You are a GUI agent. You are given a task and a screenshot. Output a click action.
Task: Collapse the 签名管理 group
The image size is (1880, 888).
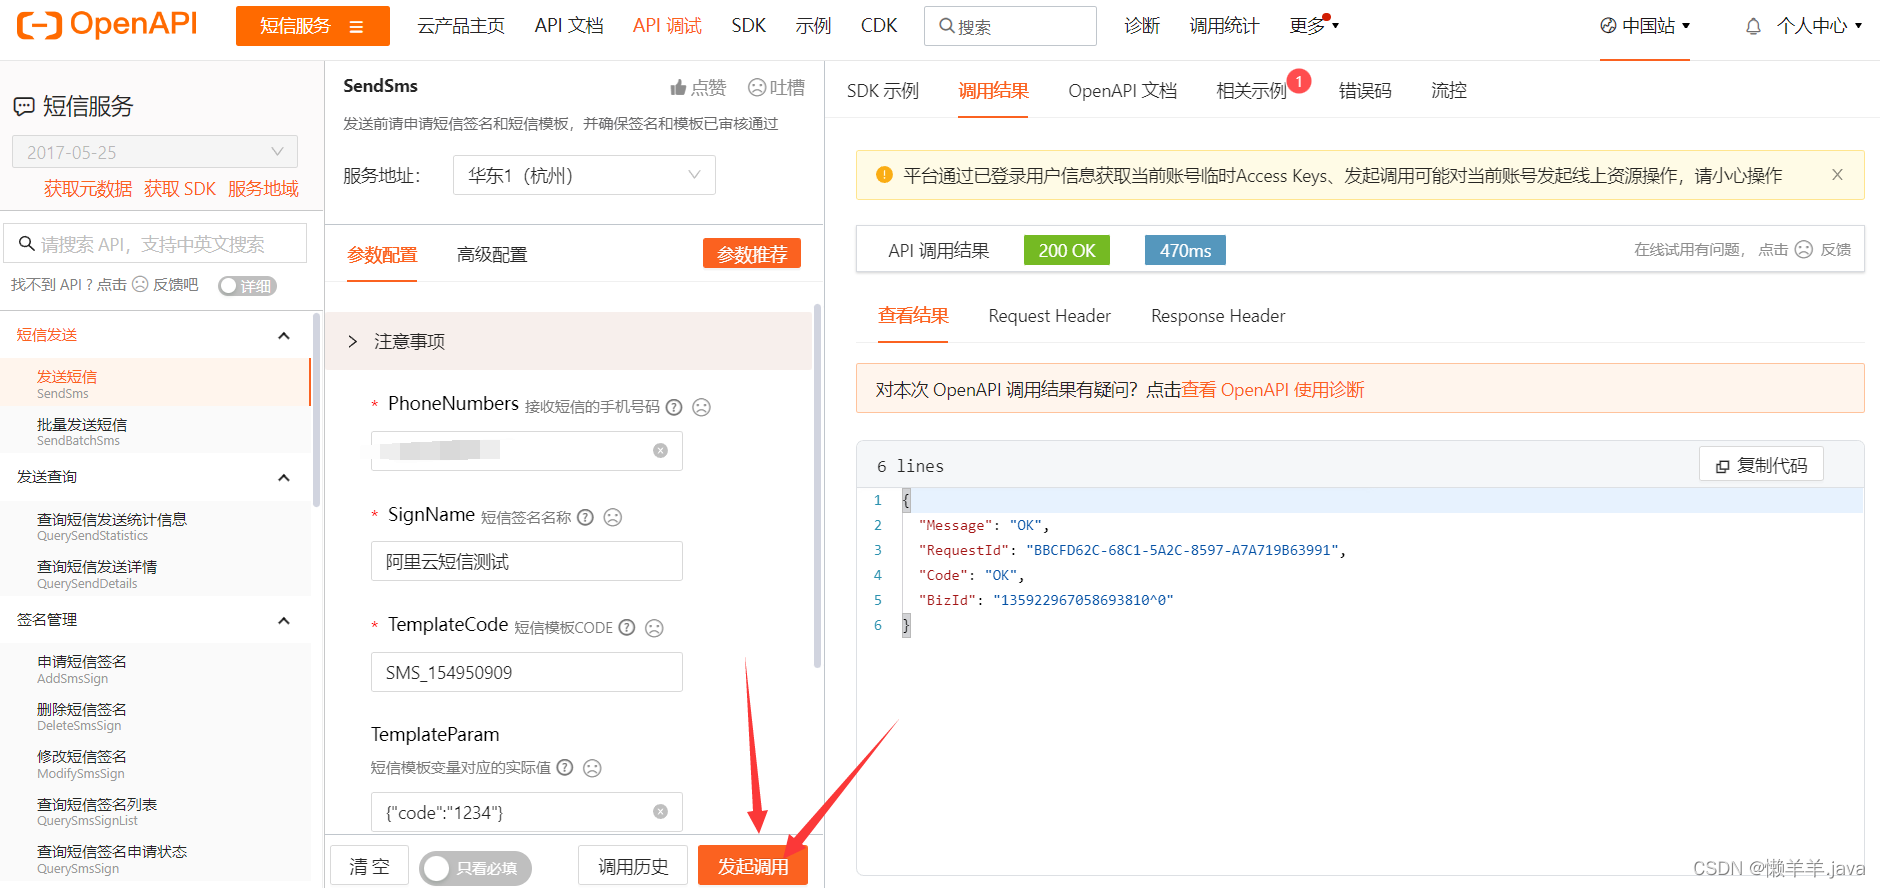click(284, 620)
